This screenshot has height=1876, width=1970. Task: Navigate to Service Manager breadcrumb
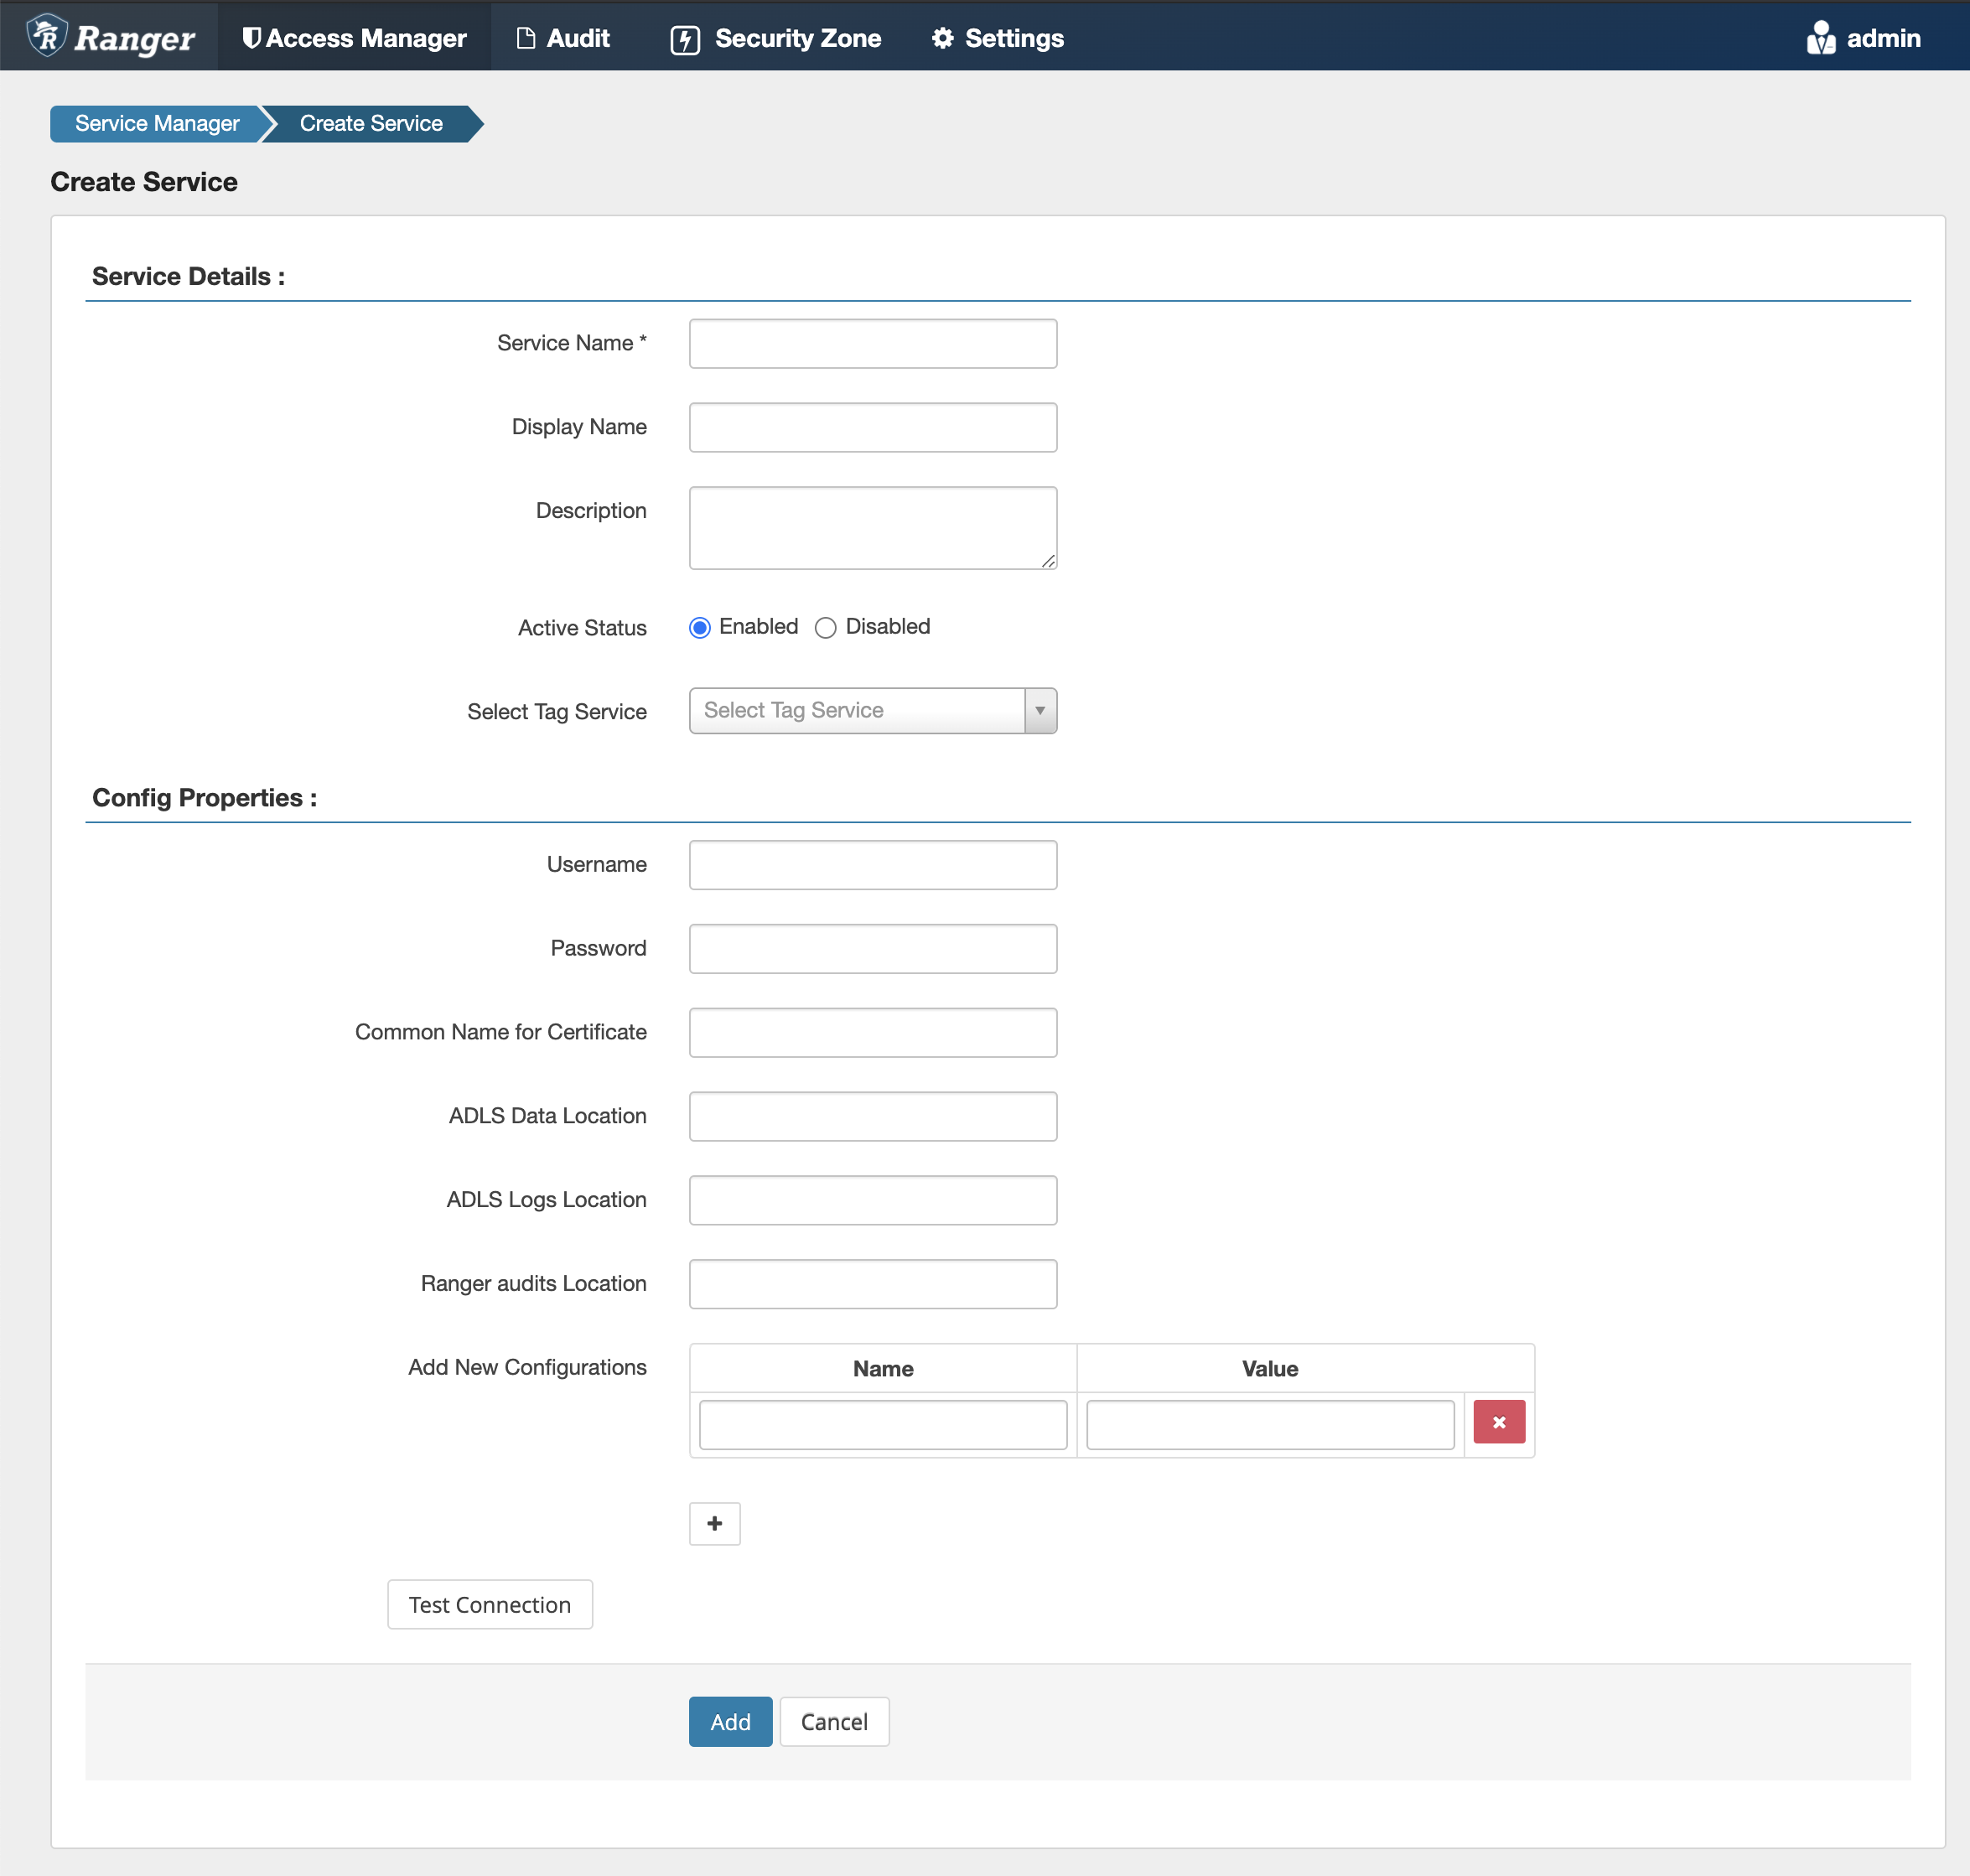156,123
